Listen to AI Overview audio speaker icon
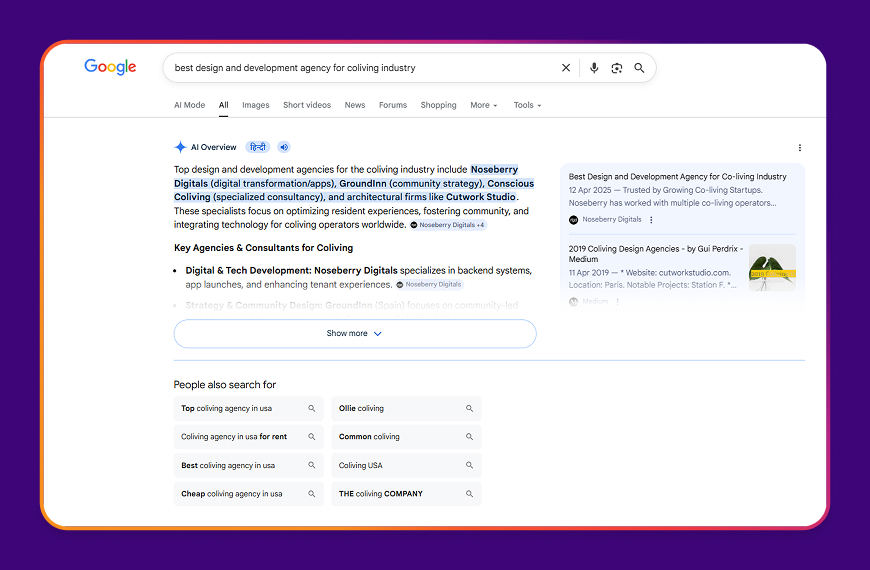 coord(284,147)
